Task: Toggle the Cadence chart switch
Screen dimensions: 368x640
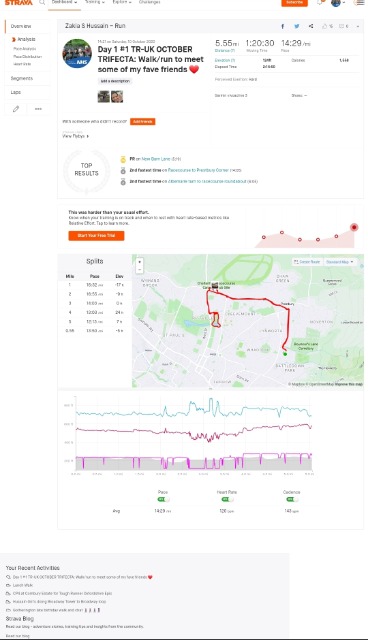Action: tap(292, 499)
